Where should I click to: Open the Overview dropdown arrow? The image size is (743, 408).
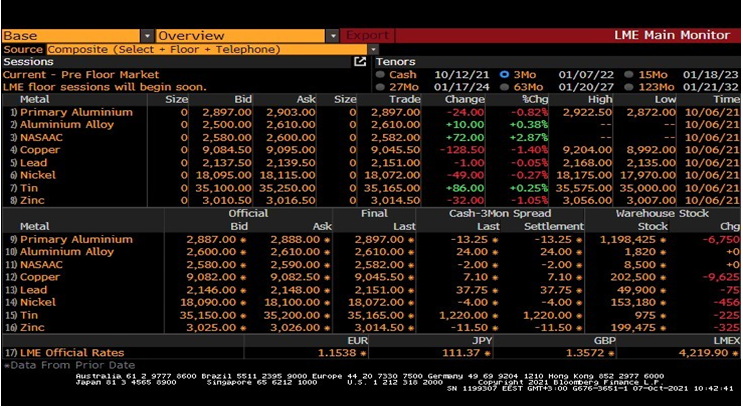point(333,36)
